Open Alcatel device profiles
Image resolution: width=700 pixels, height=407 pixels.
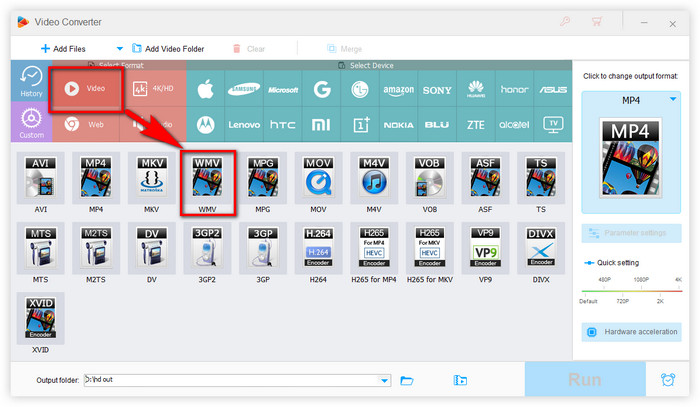514,125
